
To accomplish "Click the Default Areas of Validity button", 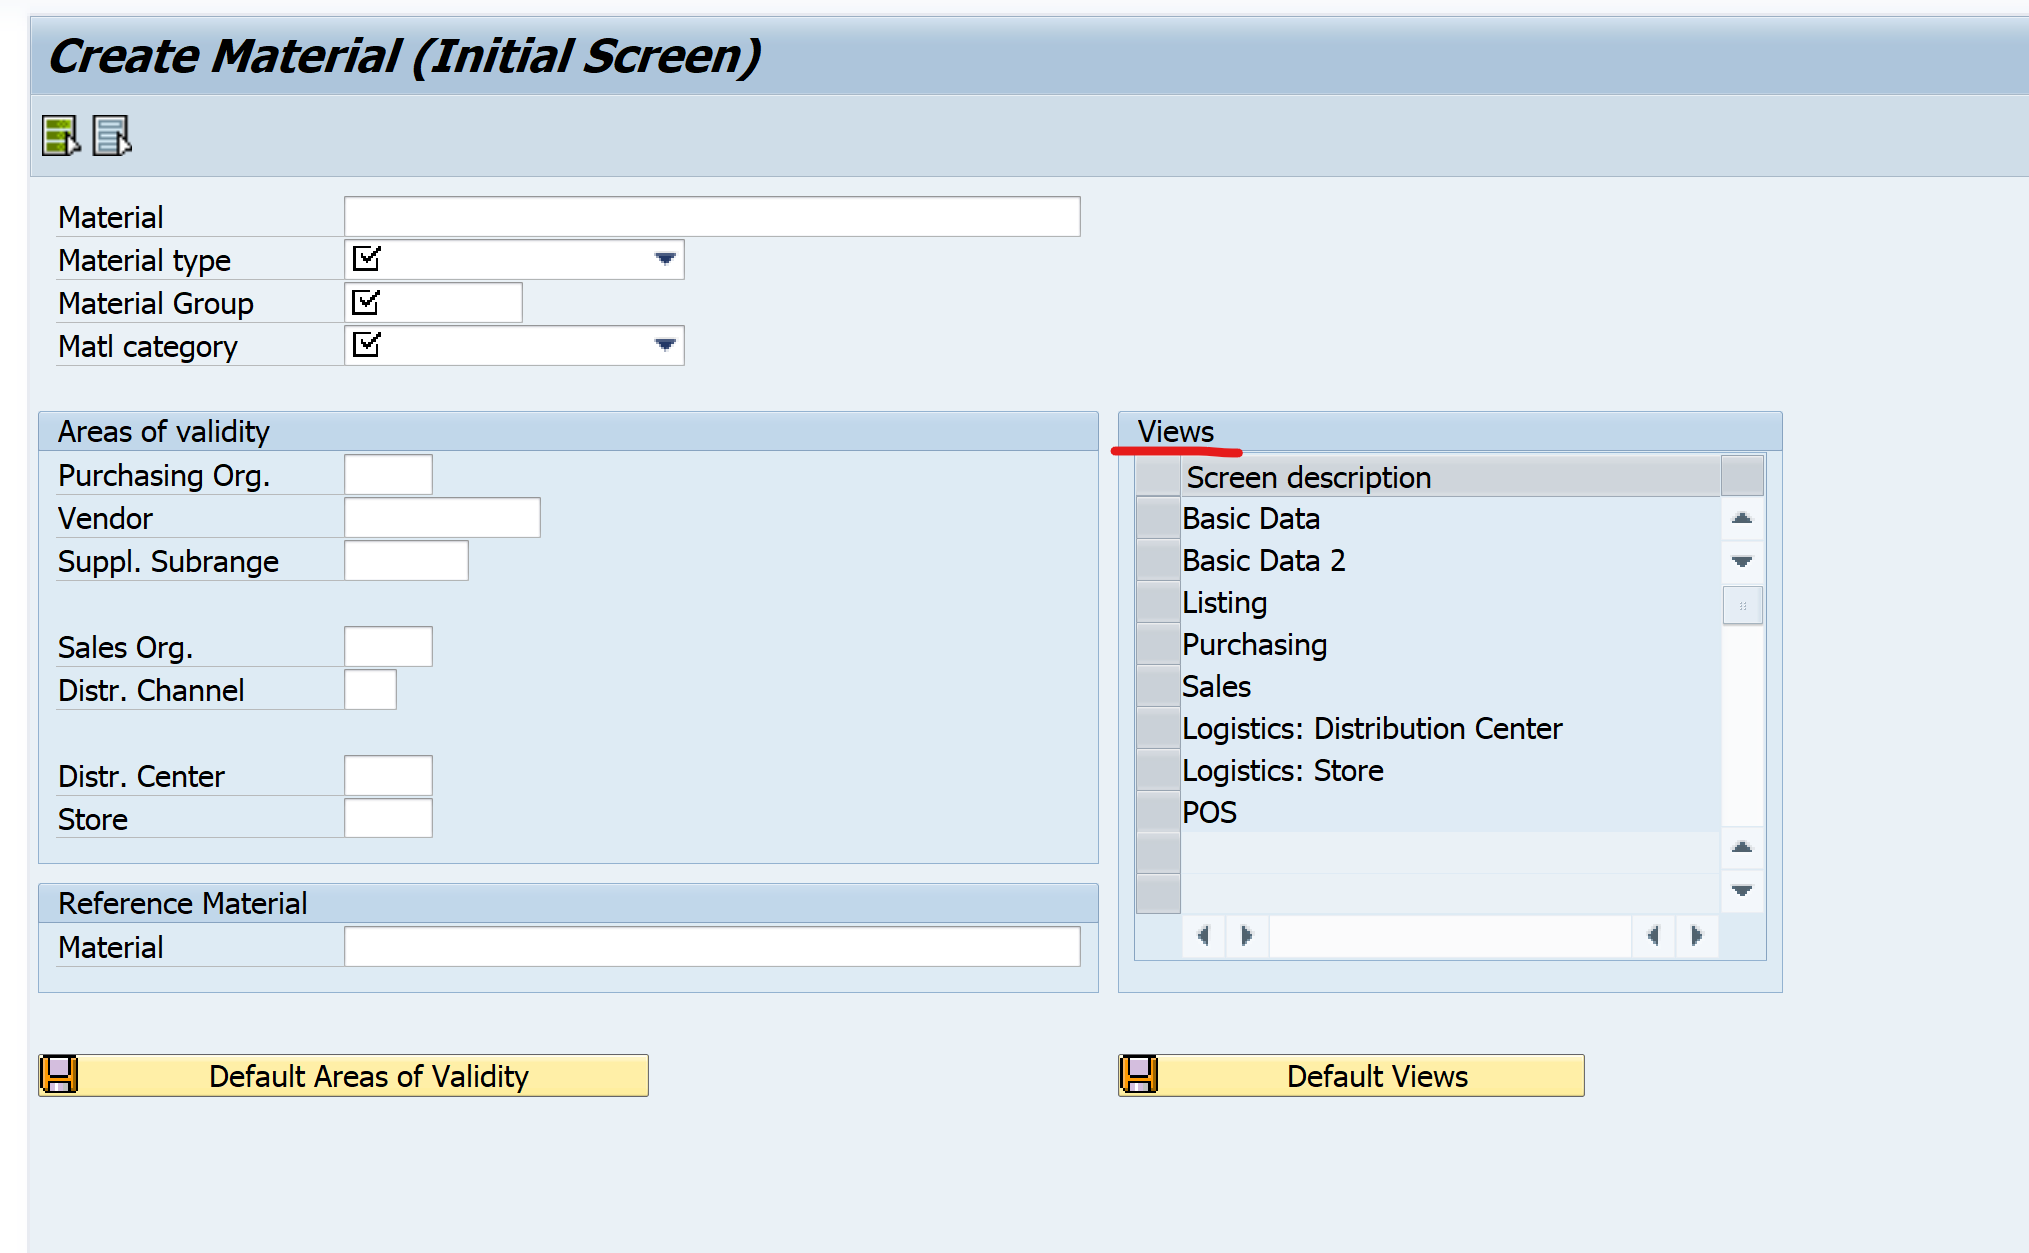I will 370,1075.
